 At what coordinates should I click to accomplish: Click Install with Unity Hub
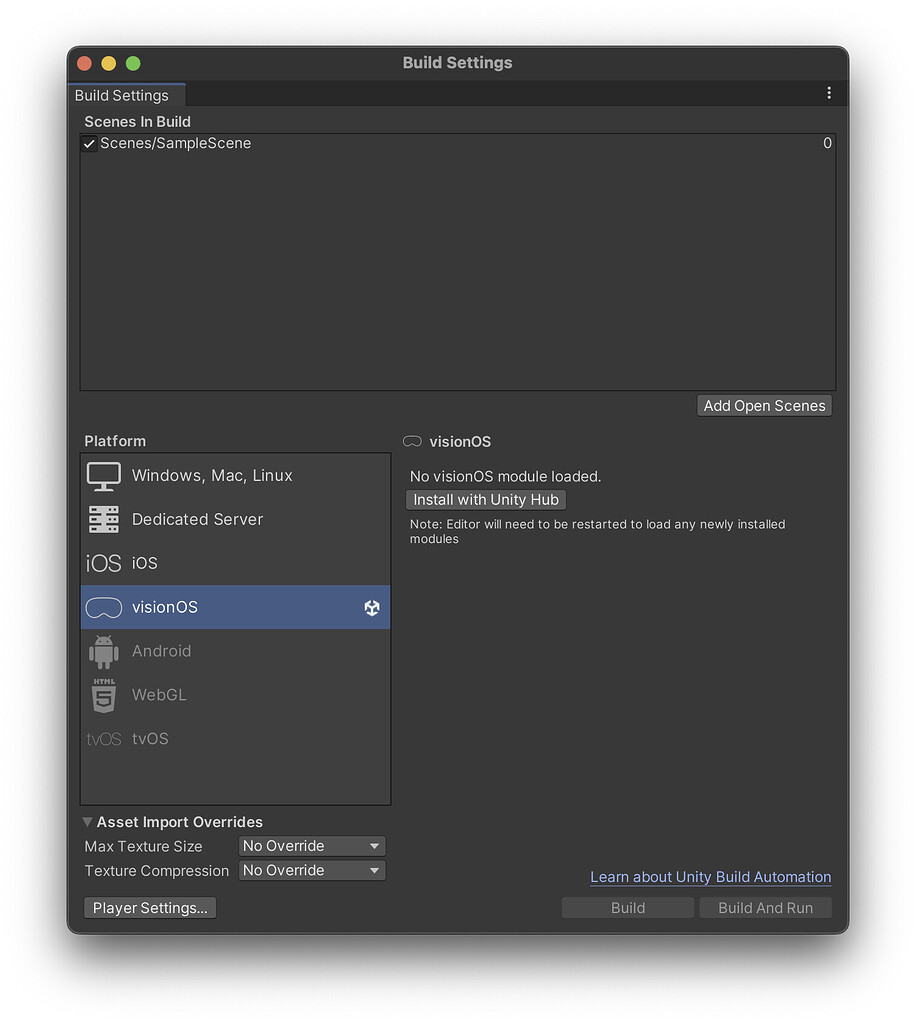coord(485,499)
